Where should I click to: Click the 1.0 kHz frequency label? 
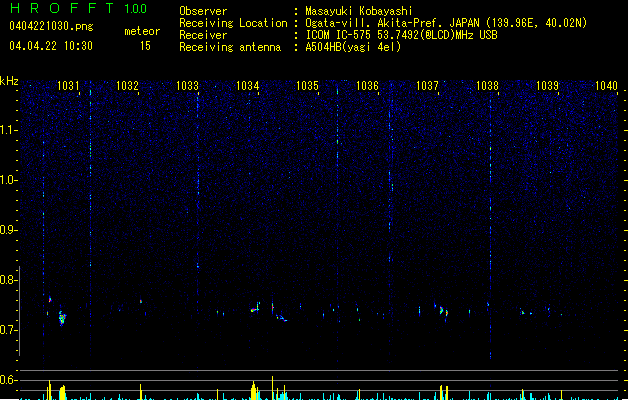click(x=9, y=180)
